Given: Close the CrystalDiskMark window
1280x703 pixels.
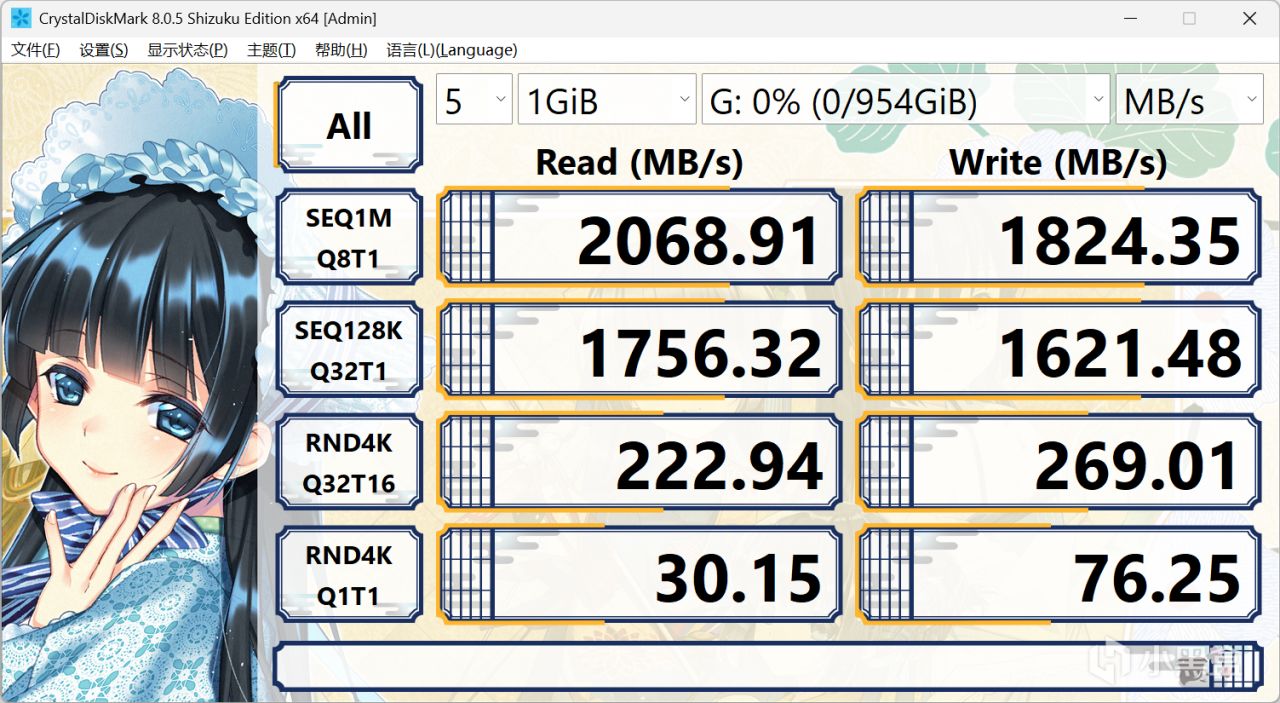Looking at the screenshot, I should point(1249,18).
